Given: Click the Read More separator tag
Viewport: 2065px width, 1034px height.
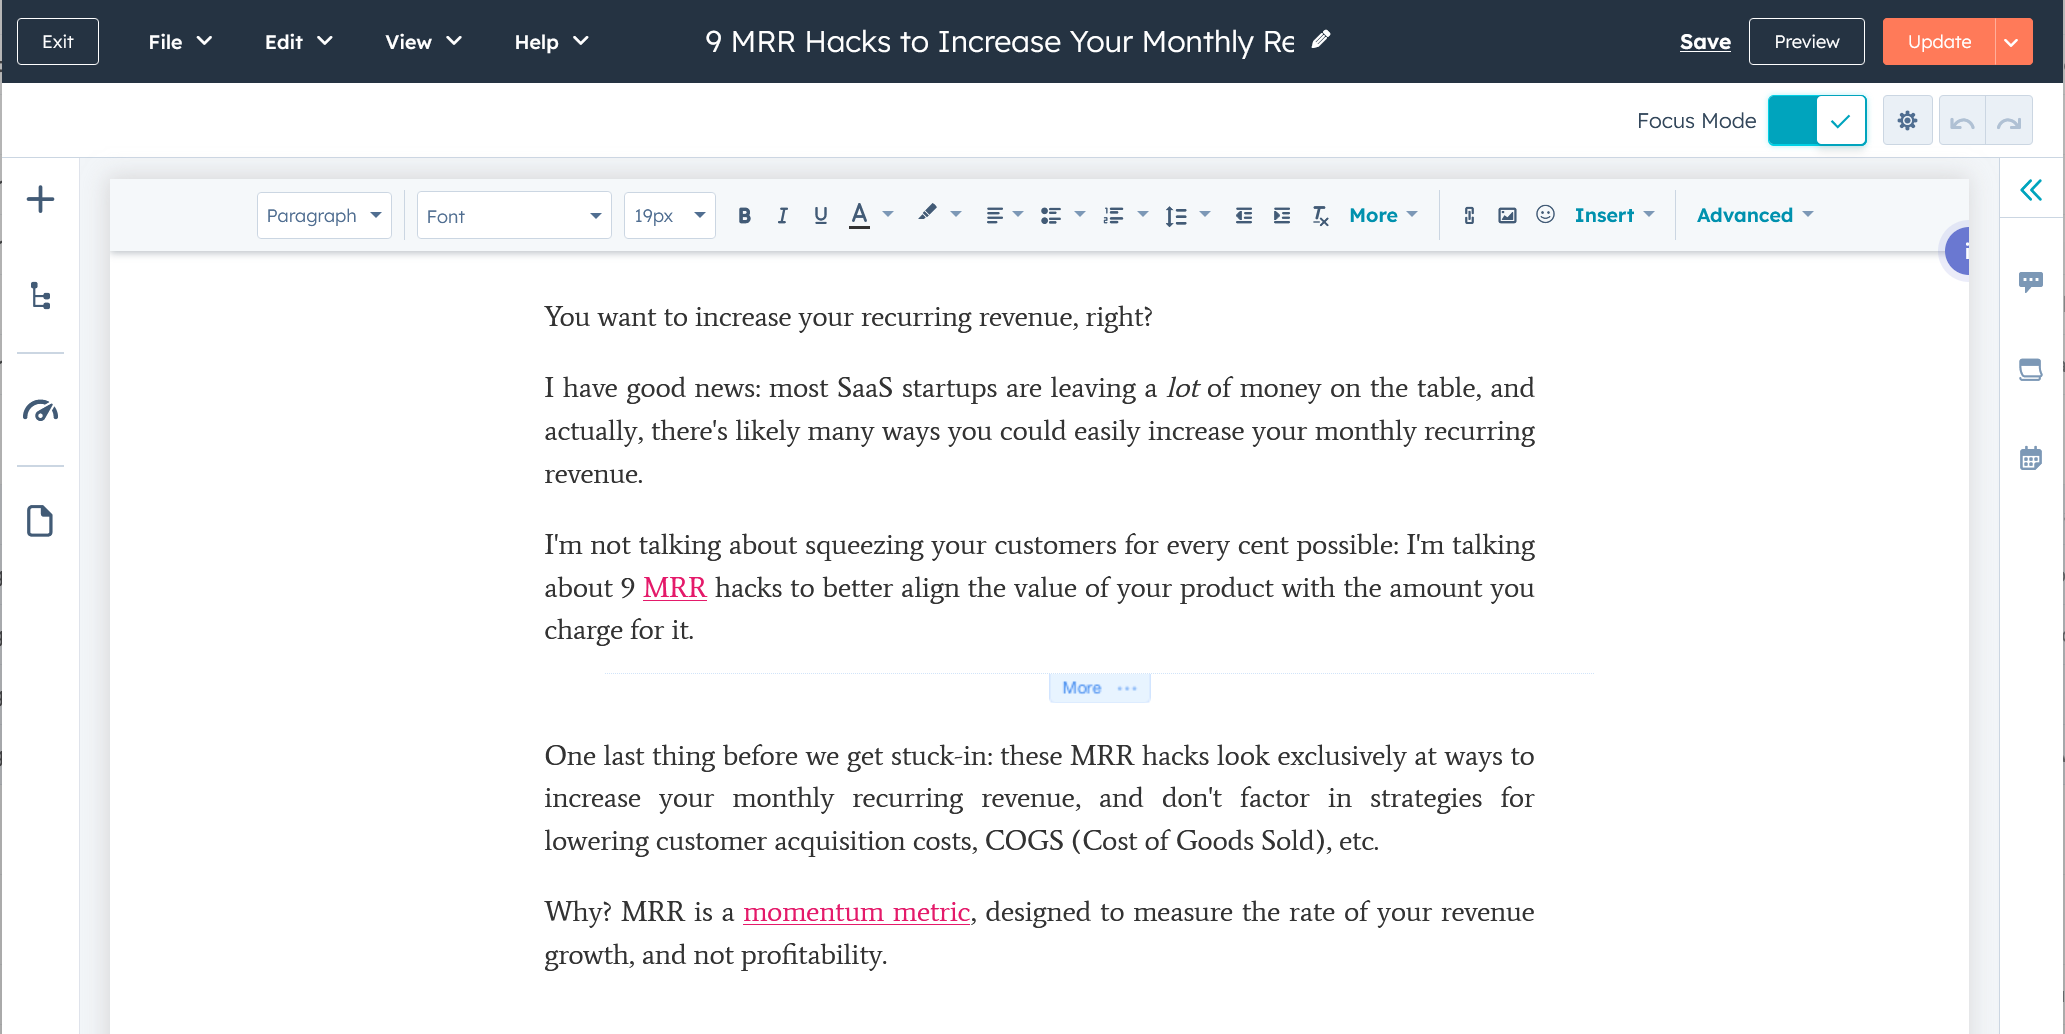Looking at the screenshot, I should [1099, 688].
